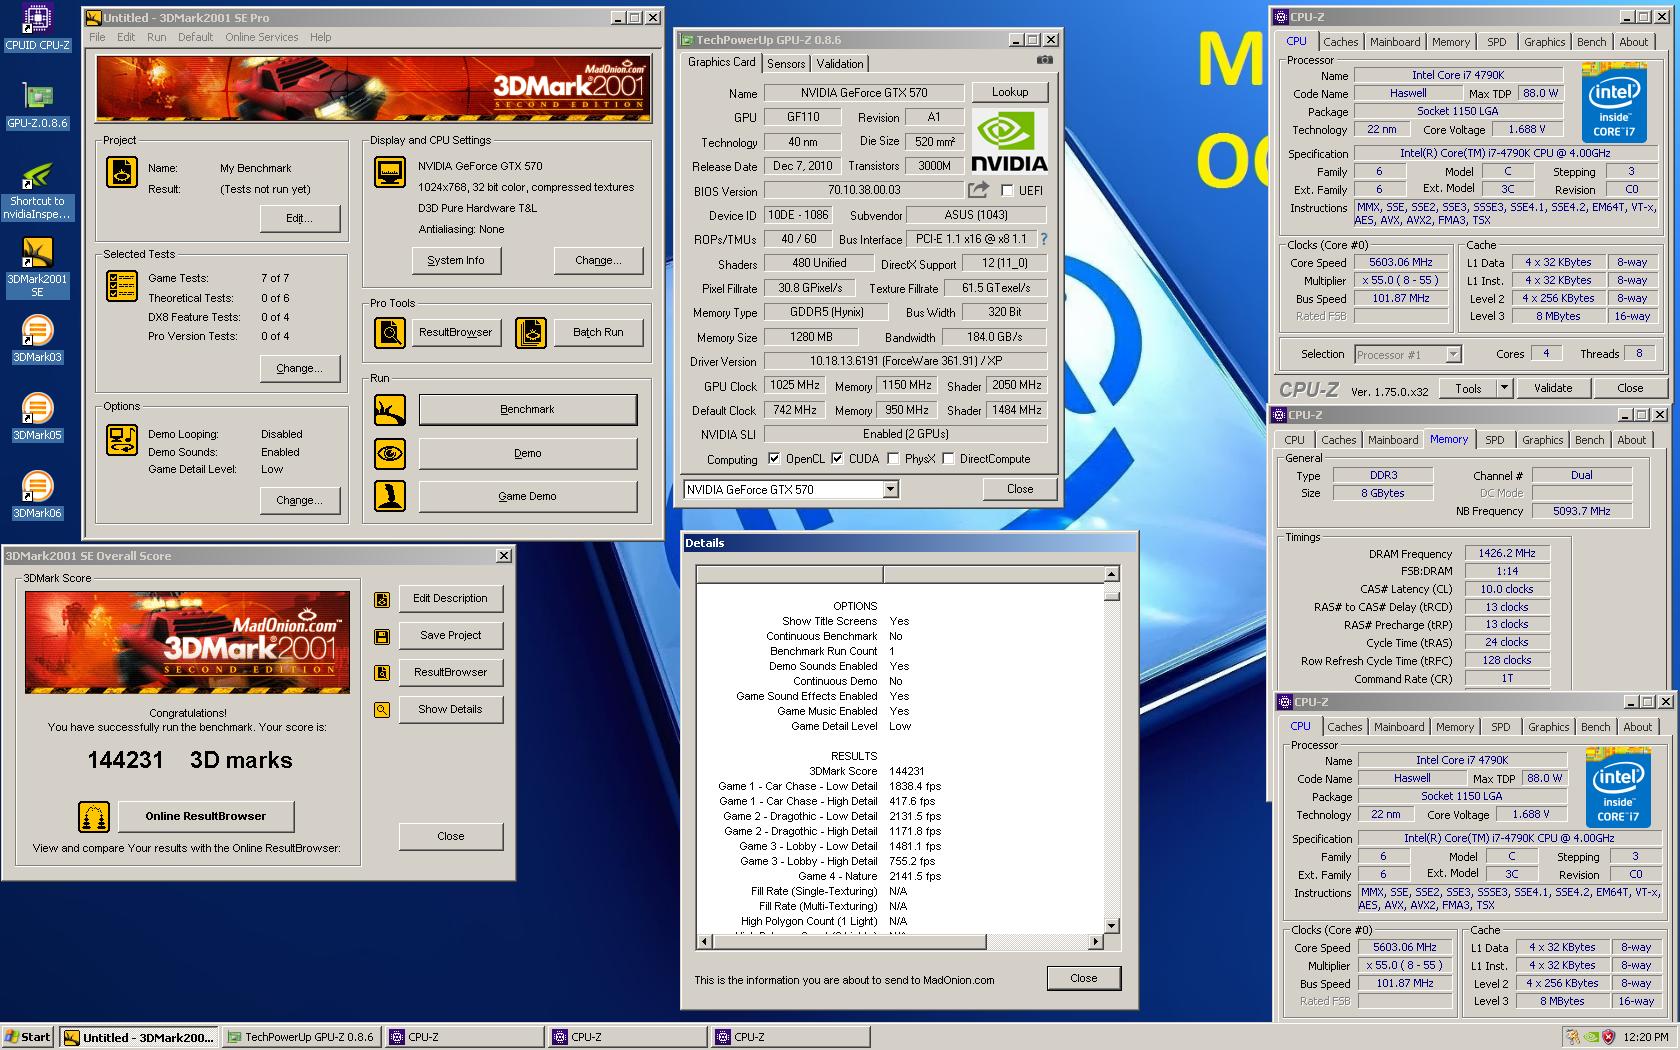Toggle the DirectCompute checkbox in GPU-Z

pos(948,459)
